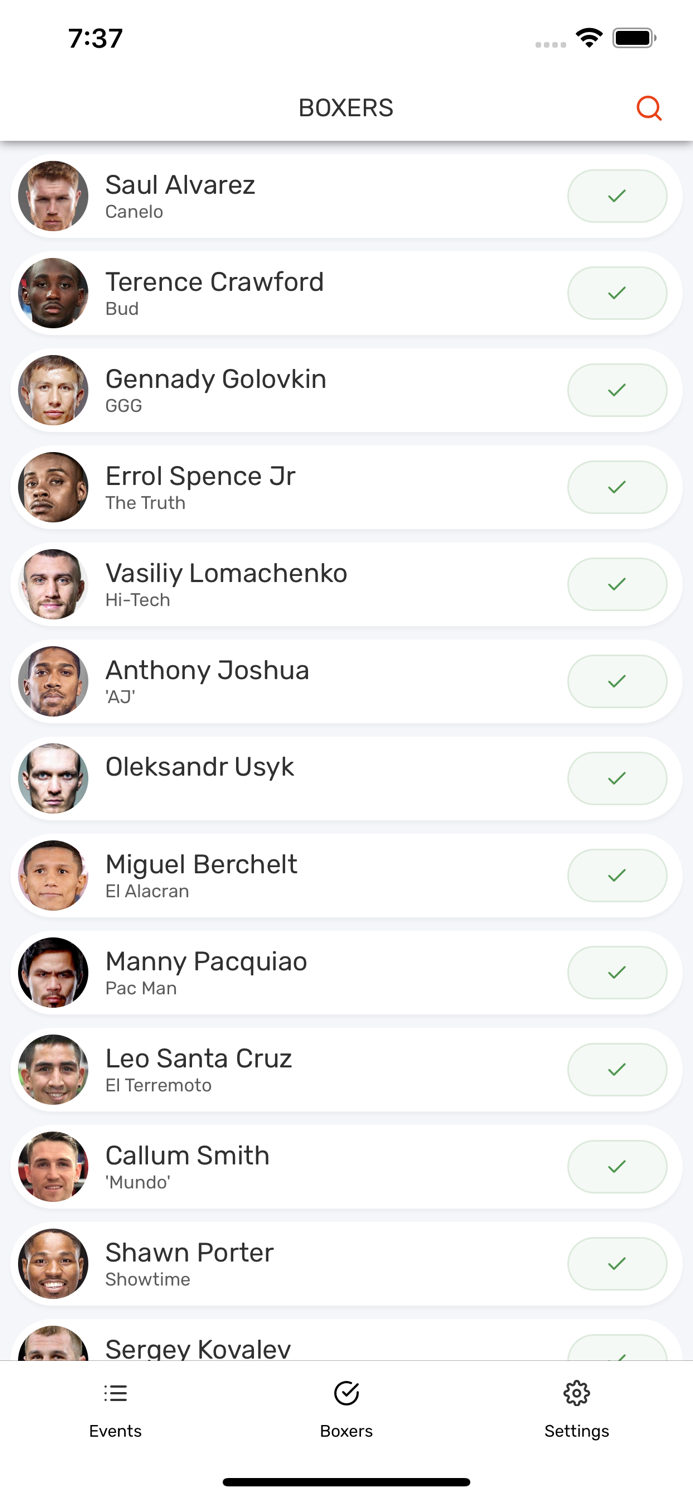Select the Boxers tab
693x1500 pixels.
point(346,1408)
